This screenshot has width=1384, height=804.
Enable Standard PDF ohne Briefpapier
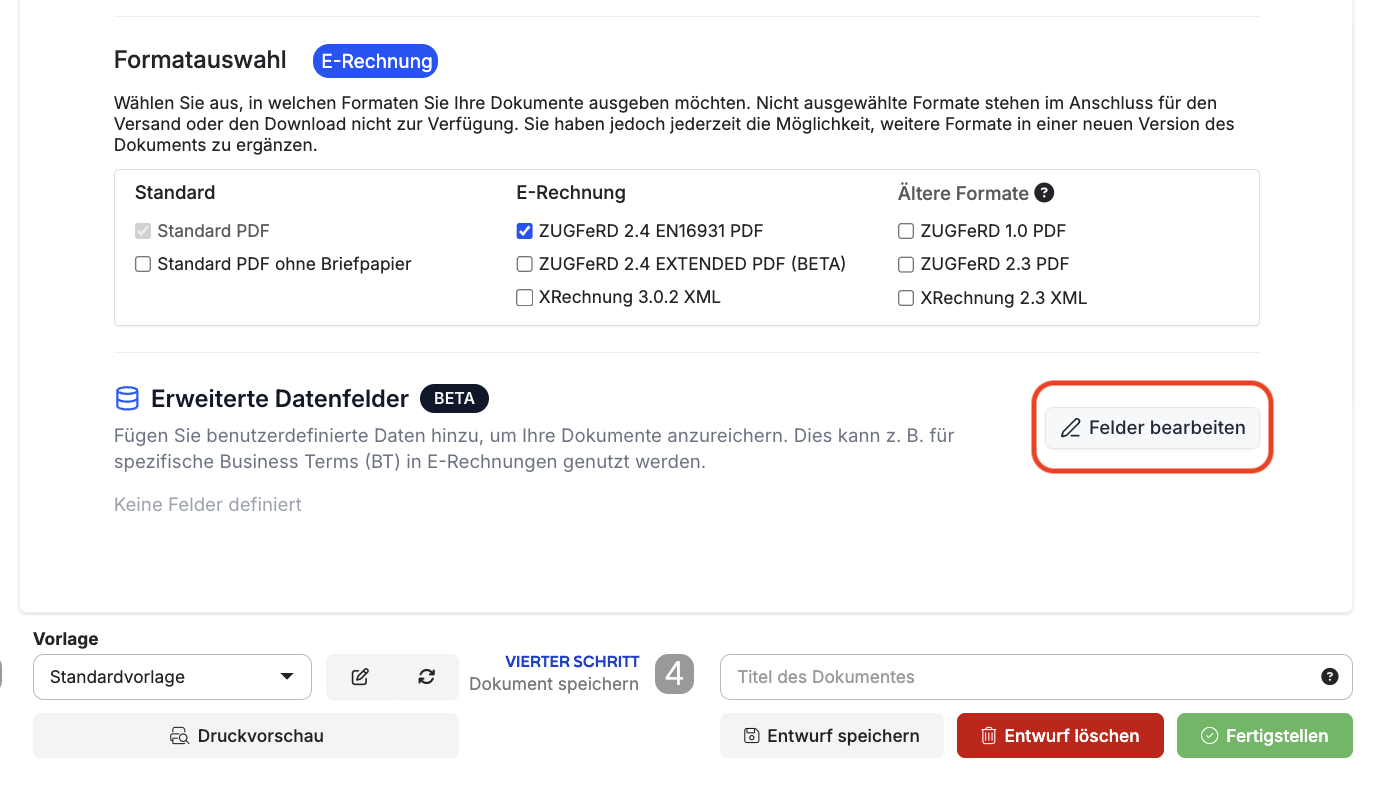[143, 264]
